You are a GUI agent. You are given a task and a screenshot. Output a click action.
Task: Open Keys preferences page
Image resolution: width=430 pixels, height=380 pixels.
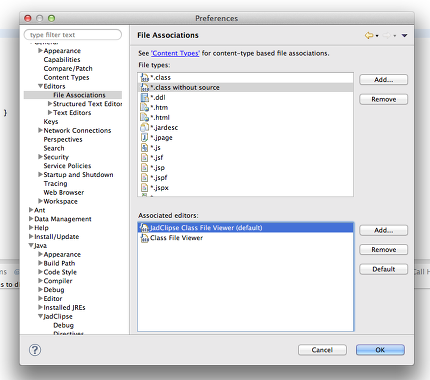tap(51, 122)
